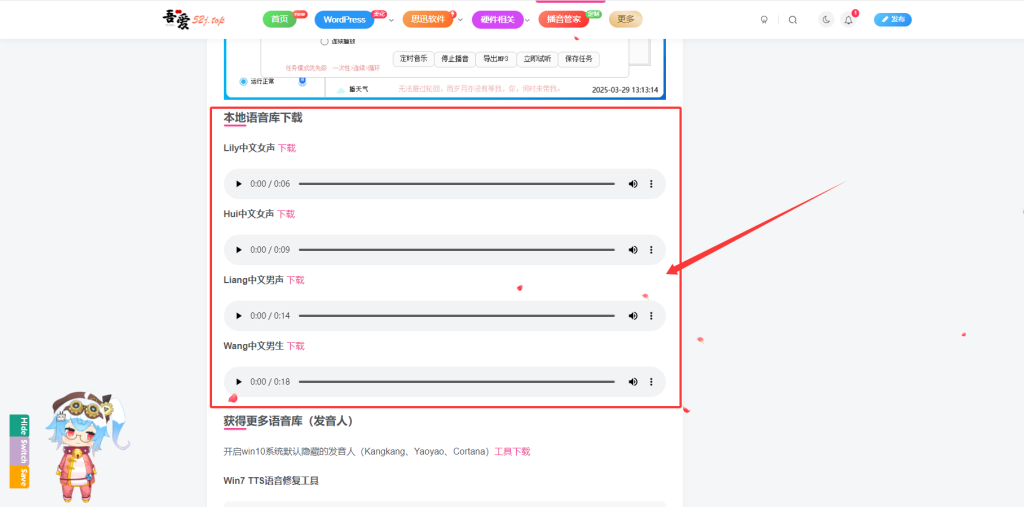This screenshot has height=507, width=1024.
Task: Expand the WordPress menu dropdown arrow
Action: click(x=391, y=20)
